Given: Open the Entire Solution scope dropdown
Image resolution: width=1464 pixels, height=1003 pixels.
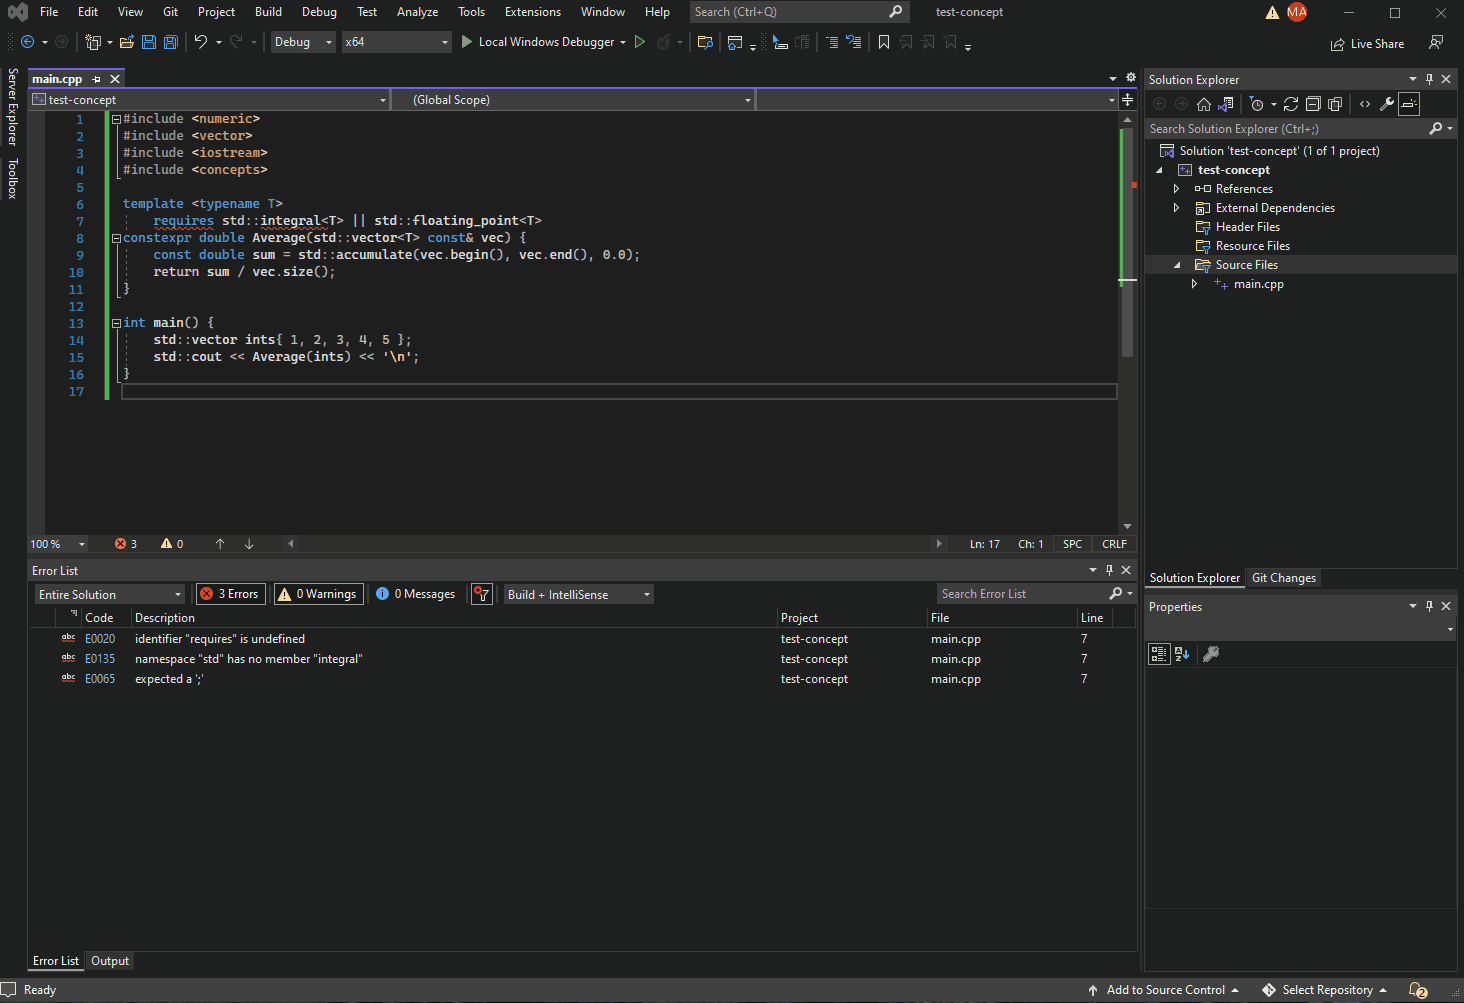Looking at the screenshot, I should pyautogui.click(x=110, y=594).
